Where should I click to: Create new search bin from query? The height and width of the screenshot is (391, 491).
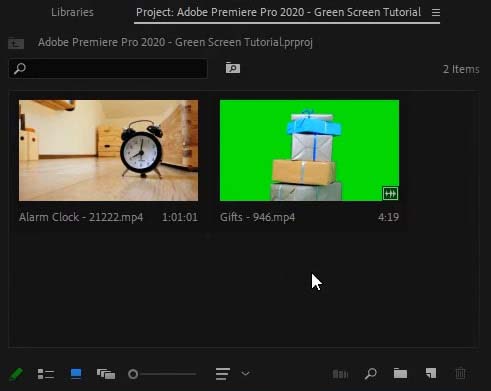tap(233, 68)
